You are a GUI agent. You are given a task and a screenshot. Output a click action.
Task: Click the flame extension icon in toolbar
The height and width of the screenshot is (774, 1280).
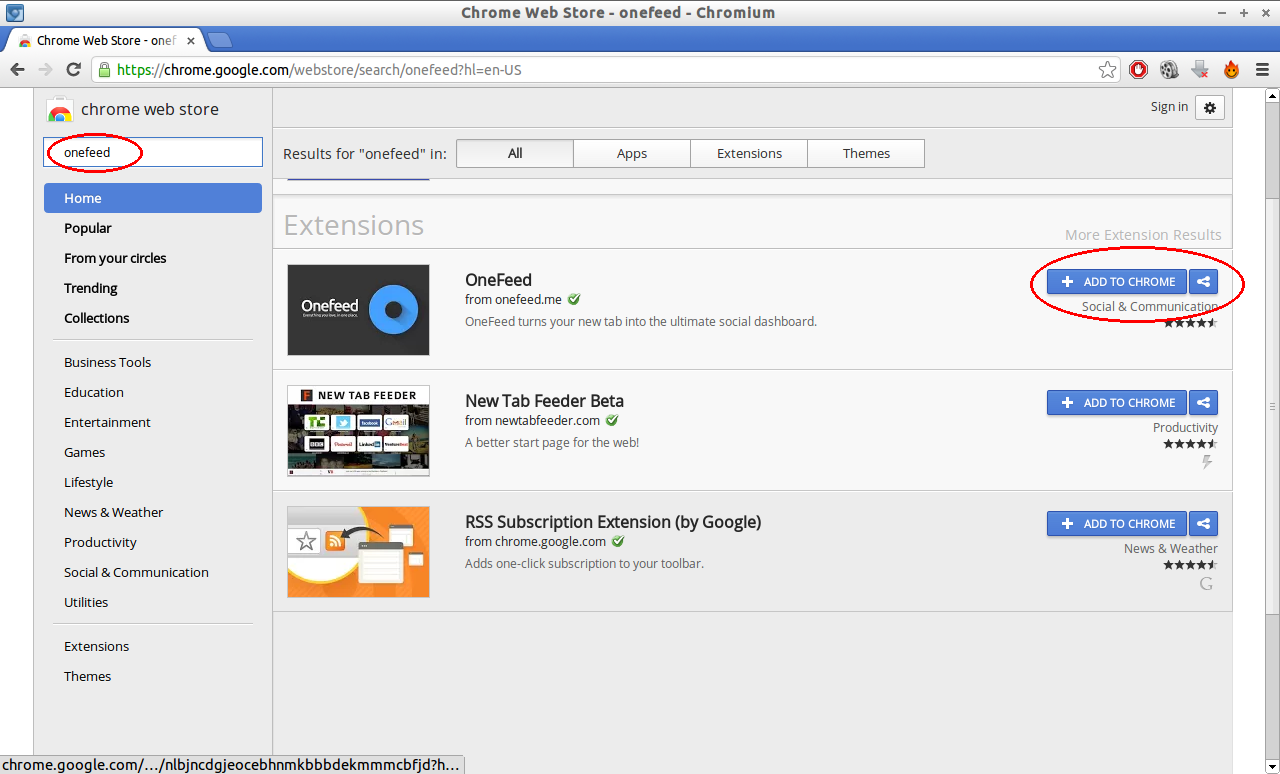click(1231, 70)
